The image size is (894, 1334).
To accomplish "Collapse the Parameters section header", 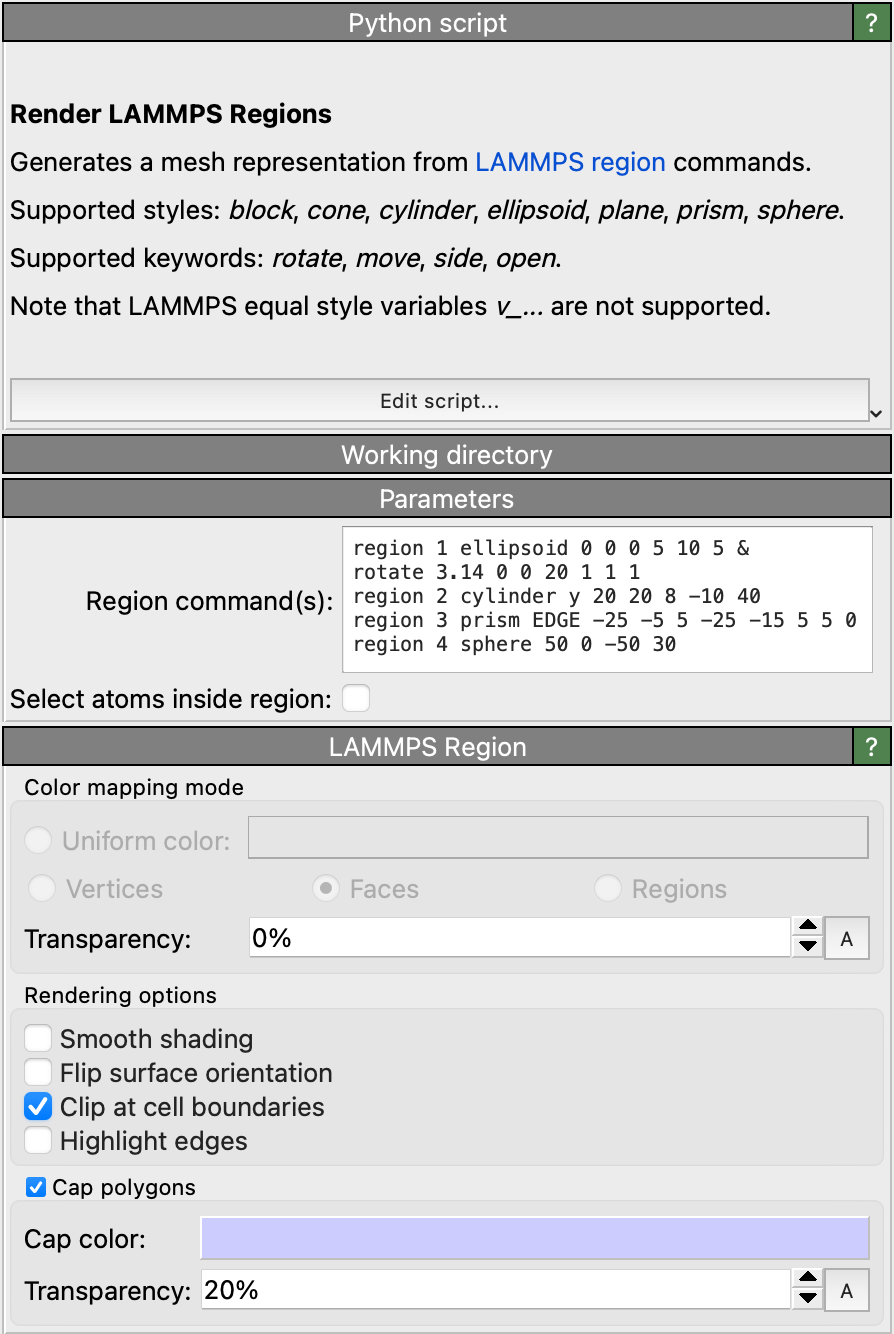I will pyautogui.click(x=446, y=498).
